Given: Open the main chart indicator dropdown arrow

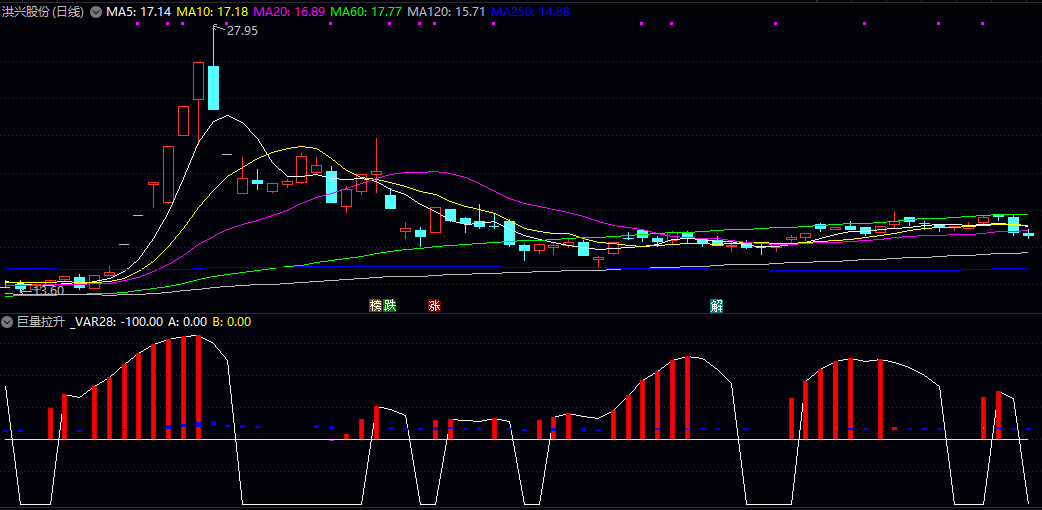Looking at the screenshot, I should (x=96, y=11).
